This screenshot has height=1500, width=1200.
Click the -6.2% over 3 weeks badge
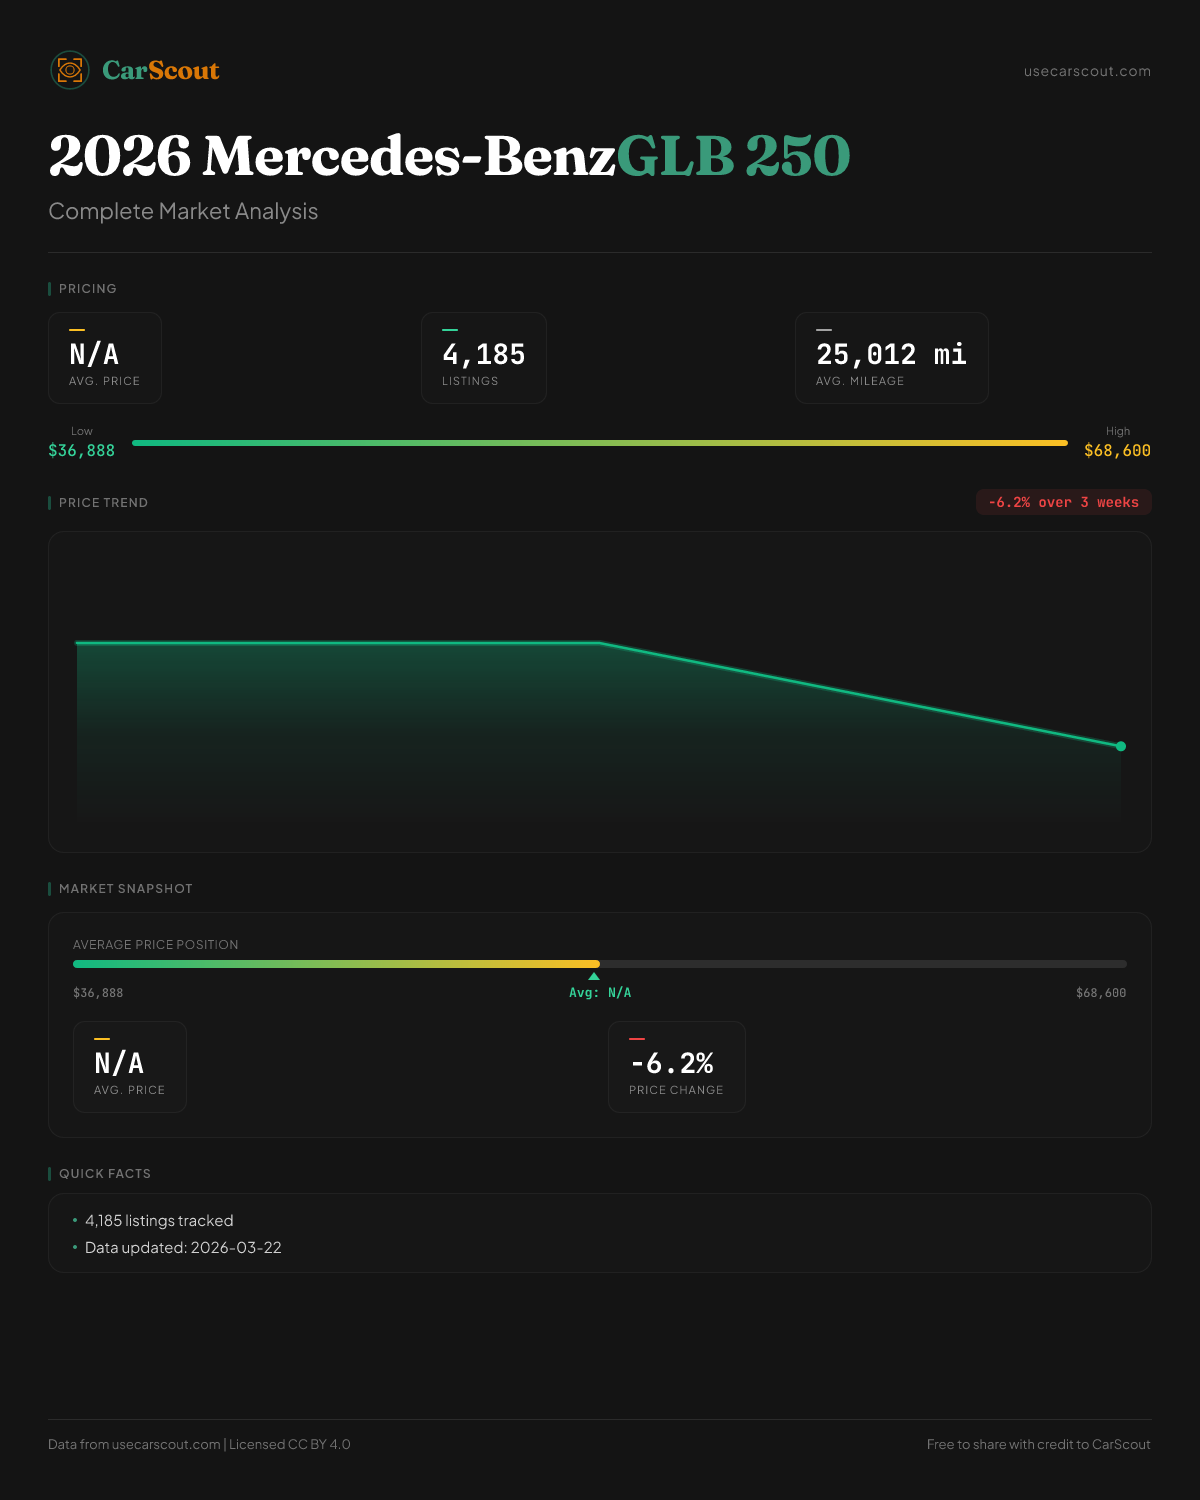[x=1063, y=502]
